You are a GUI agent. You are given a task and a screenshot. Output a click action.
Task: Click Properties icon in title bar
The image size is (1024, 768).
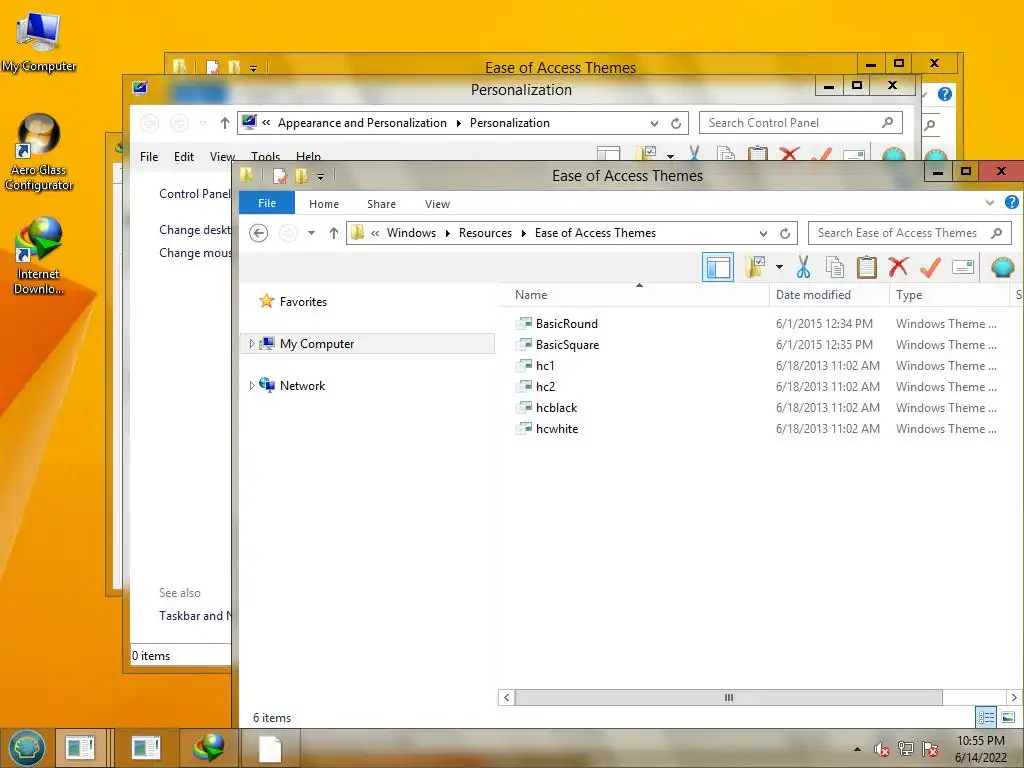pos(280,176)
